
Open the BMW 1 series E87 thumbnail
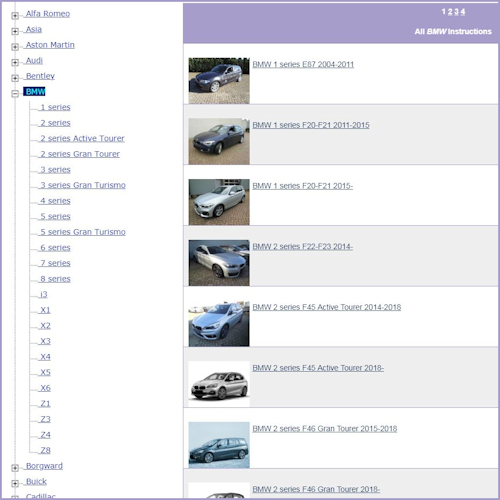[219, 80]
